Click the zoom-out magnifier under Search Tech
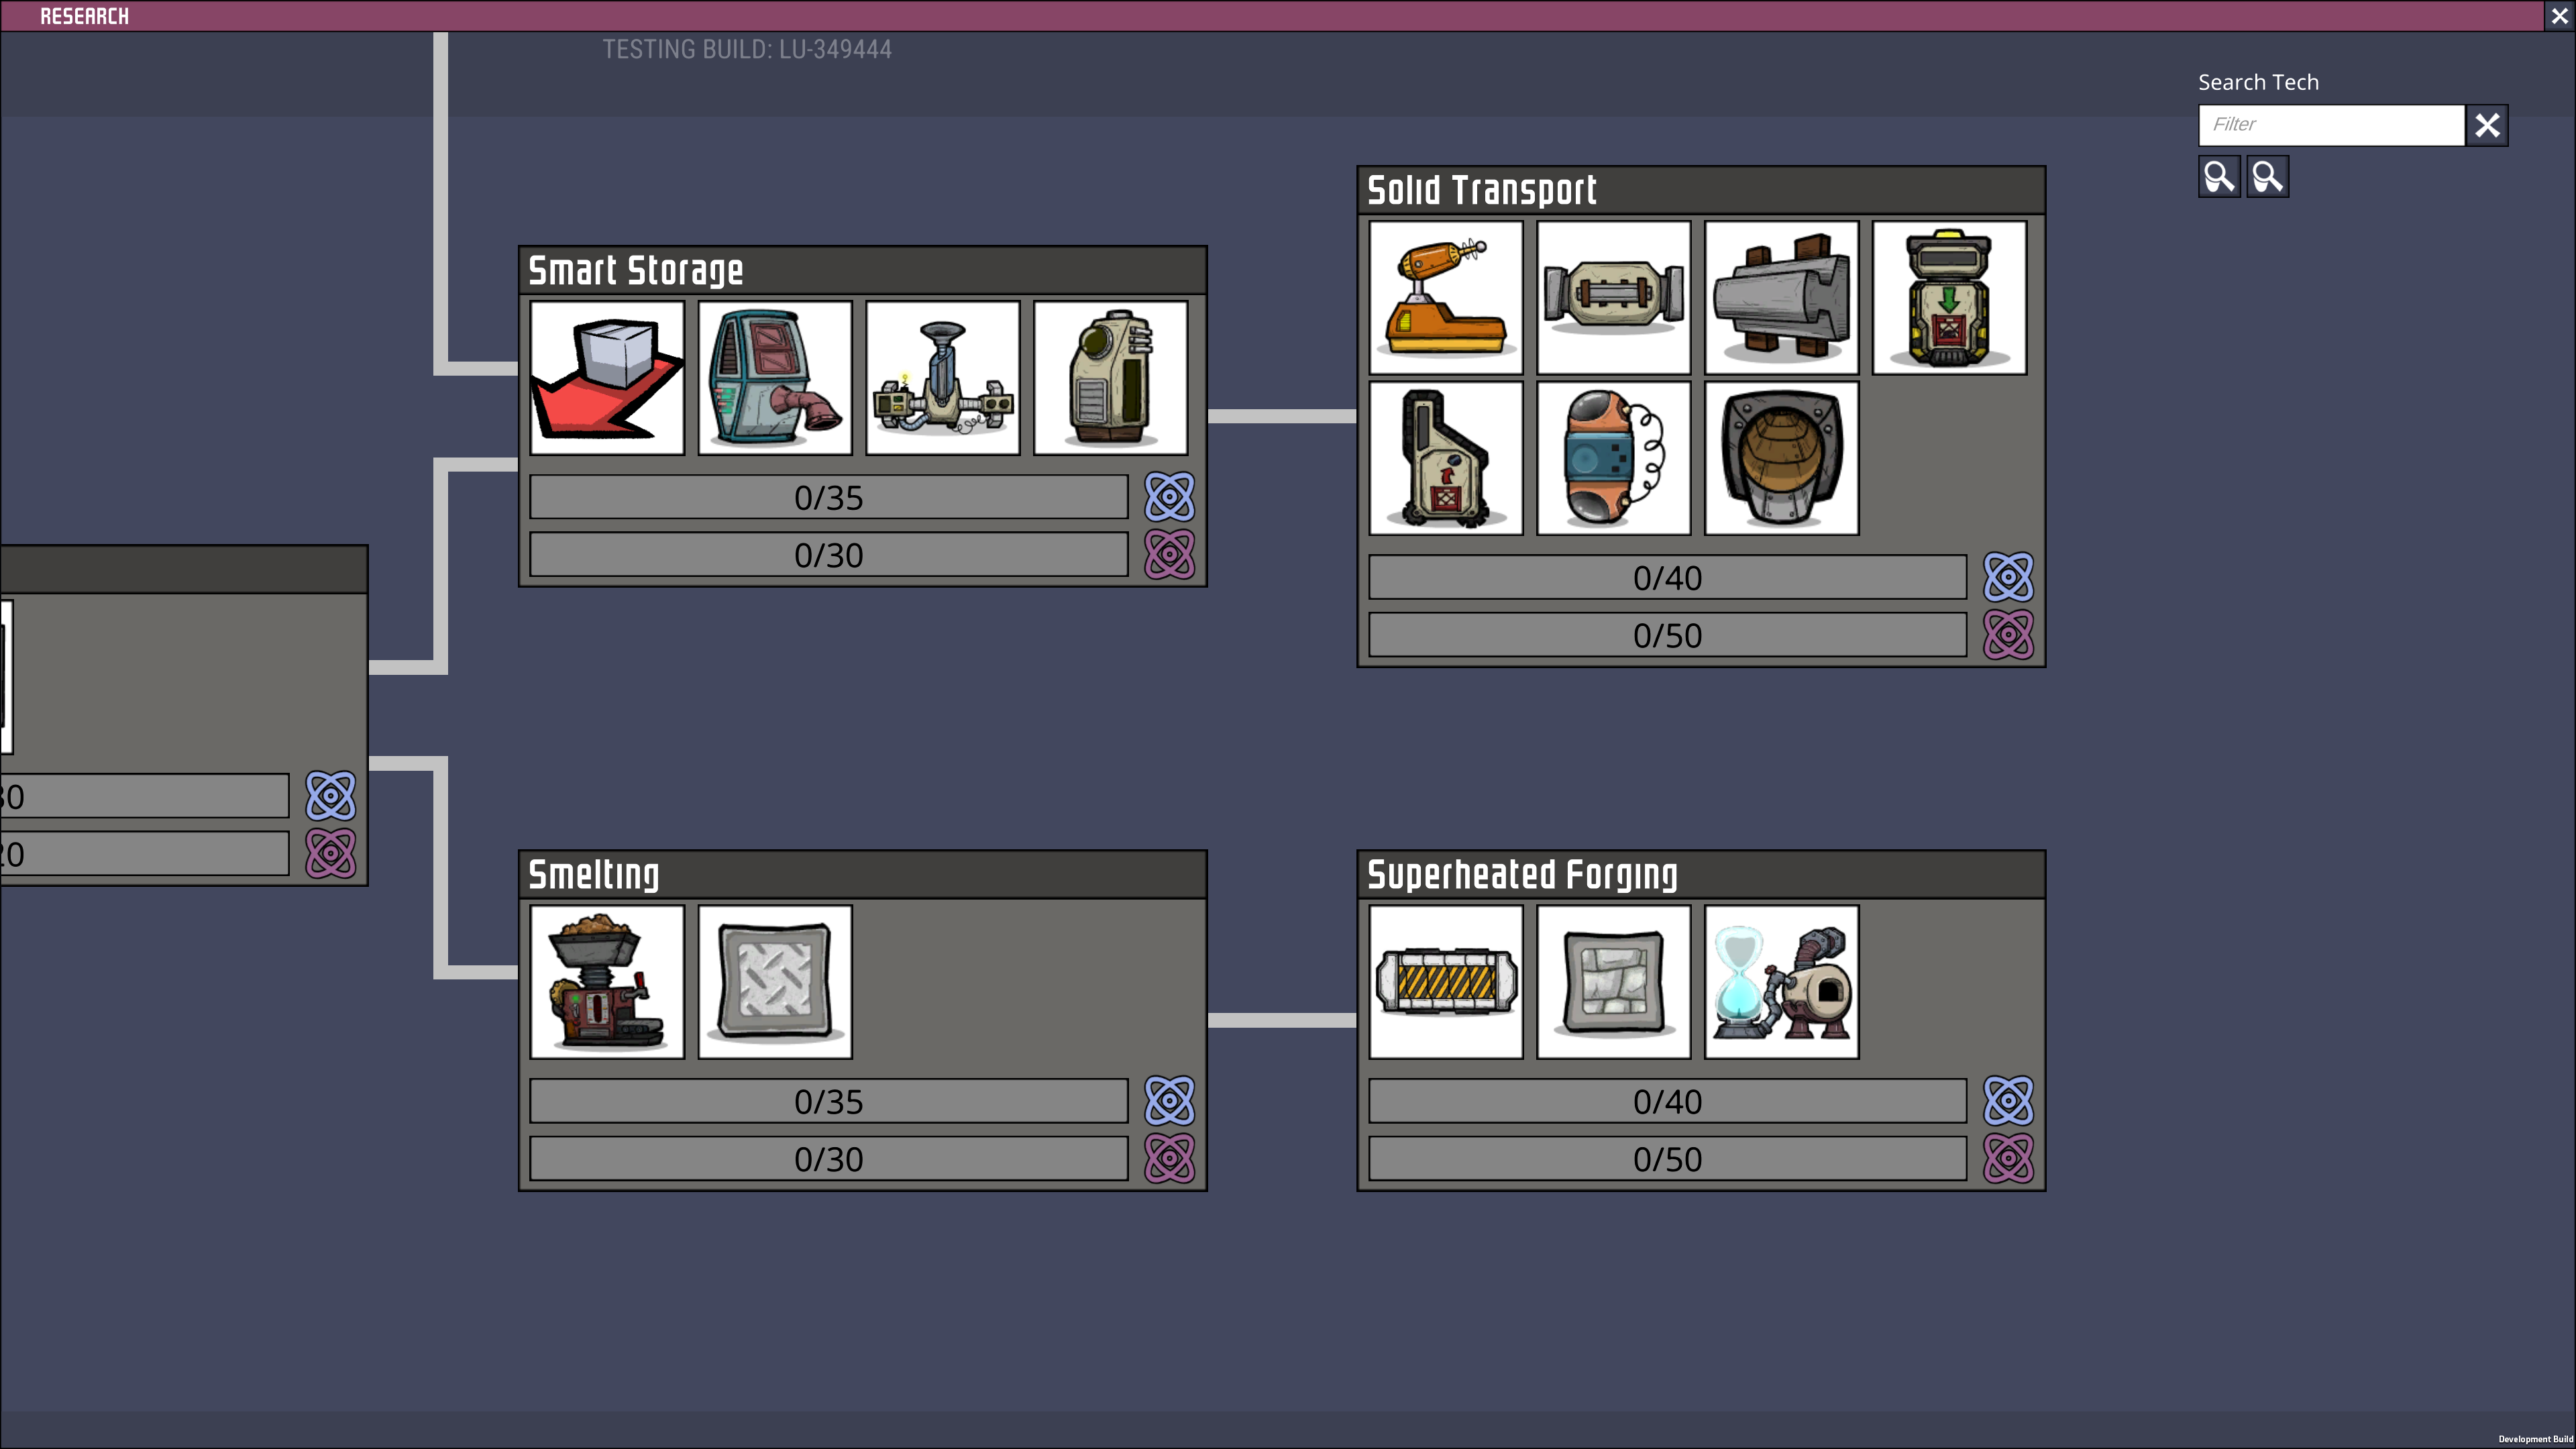The width and height of the screenshot is (2576, 1449). [x=2267, y=176]
